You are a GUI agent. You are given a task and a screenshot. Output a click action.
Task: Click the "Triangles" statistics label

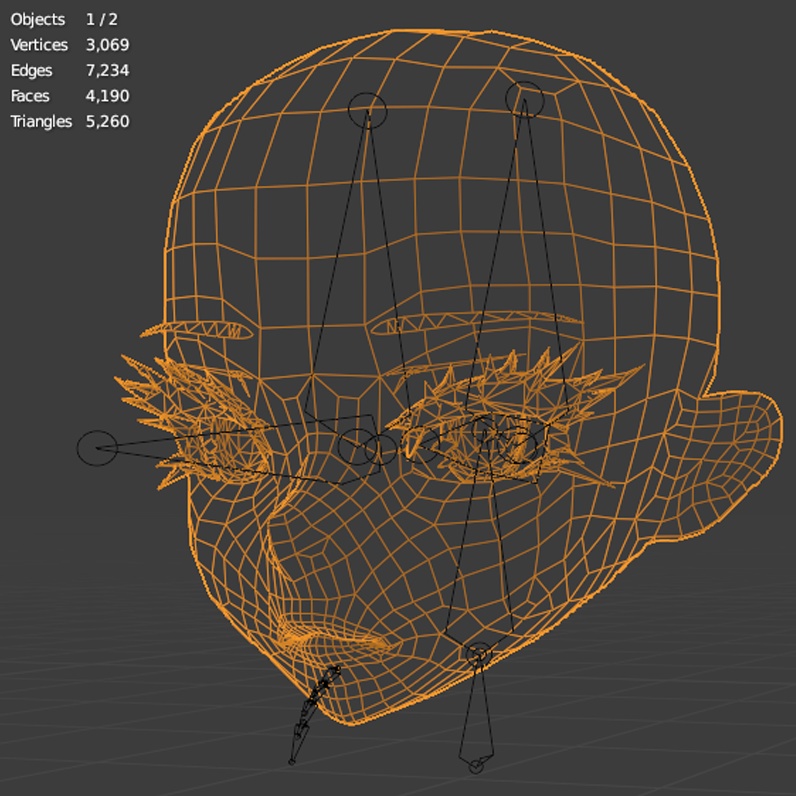(x=41, y=121)
